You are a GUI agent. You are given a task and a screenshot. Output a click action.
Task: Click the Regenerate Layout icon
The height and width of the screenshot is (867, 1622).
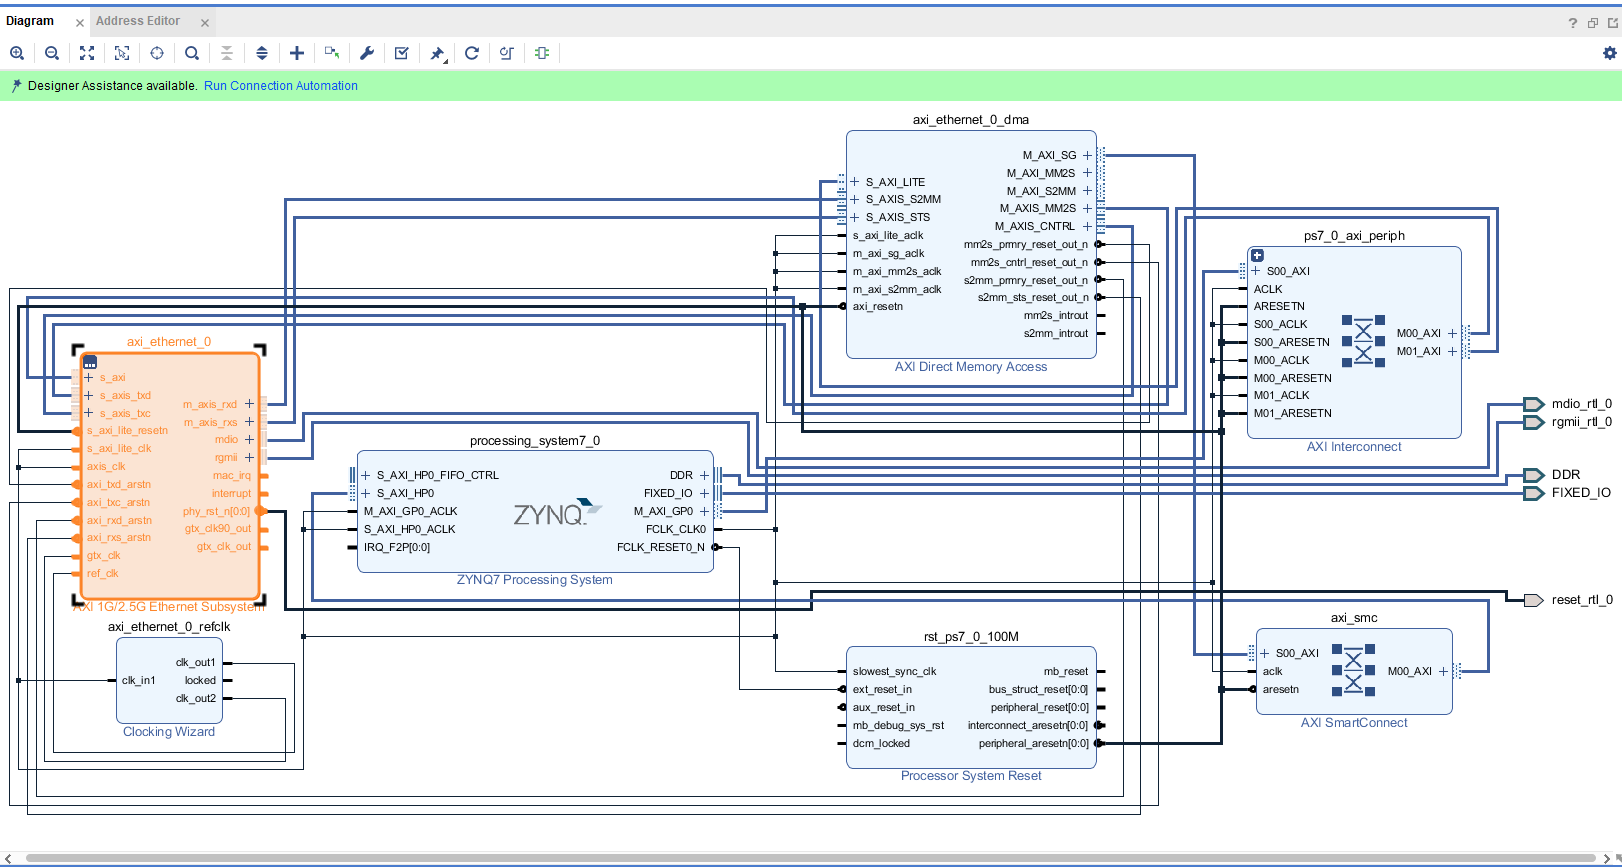[x=472, y=53]
